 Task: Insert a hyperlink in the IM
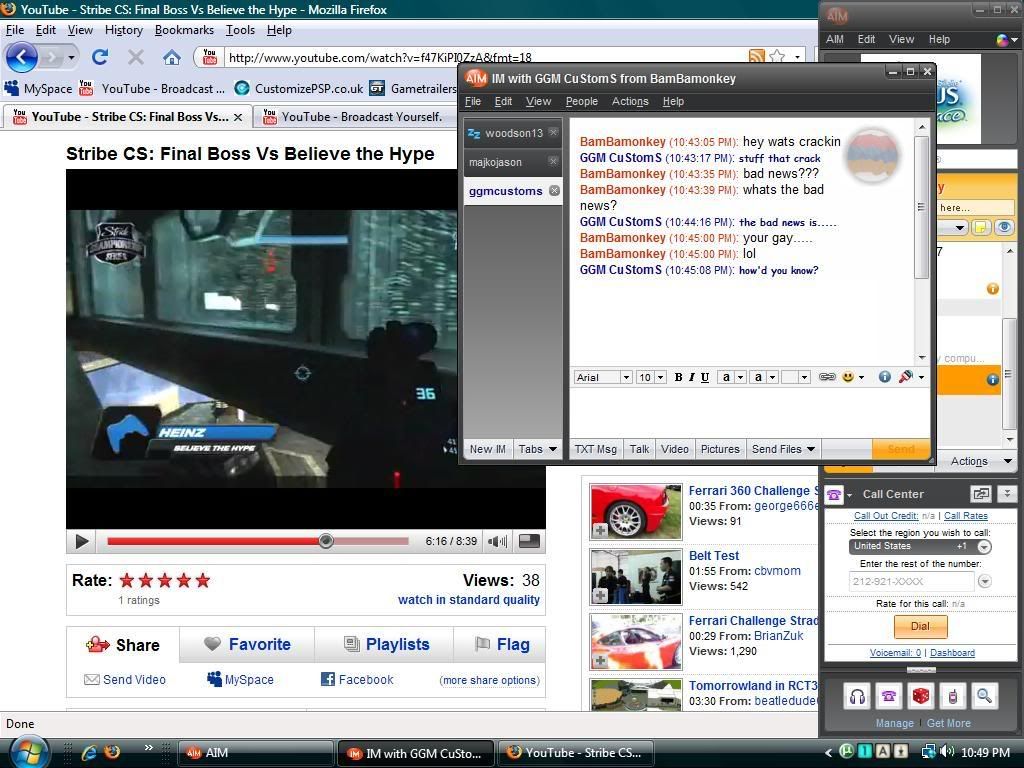(x=827, y=377)
